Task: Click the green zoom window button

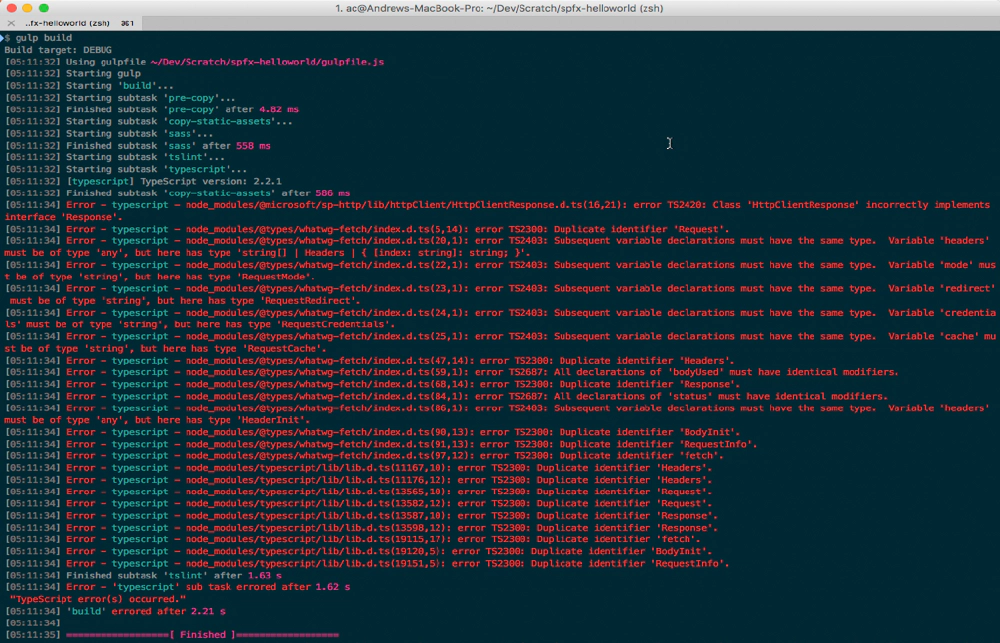Action: tap(43, 8)
